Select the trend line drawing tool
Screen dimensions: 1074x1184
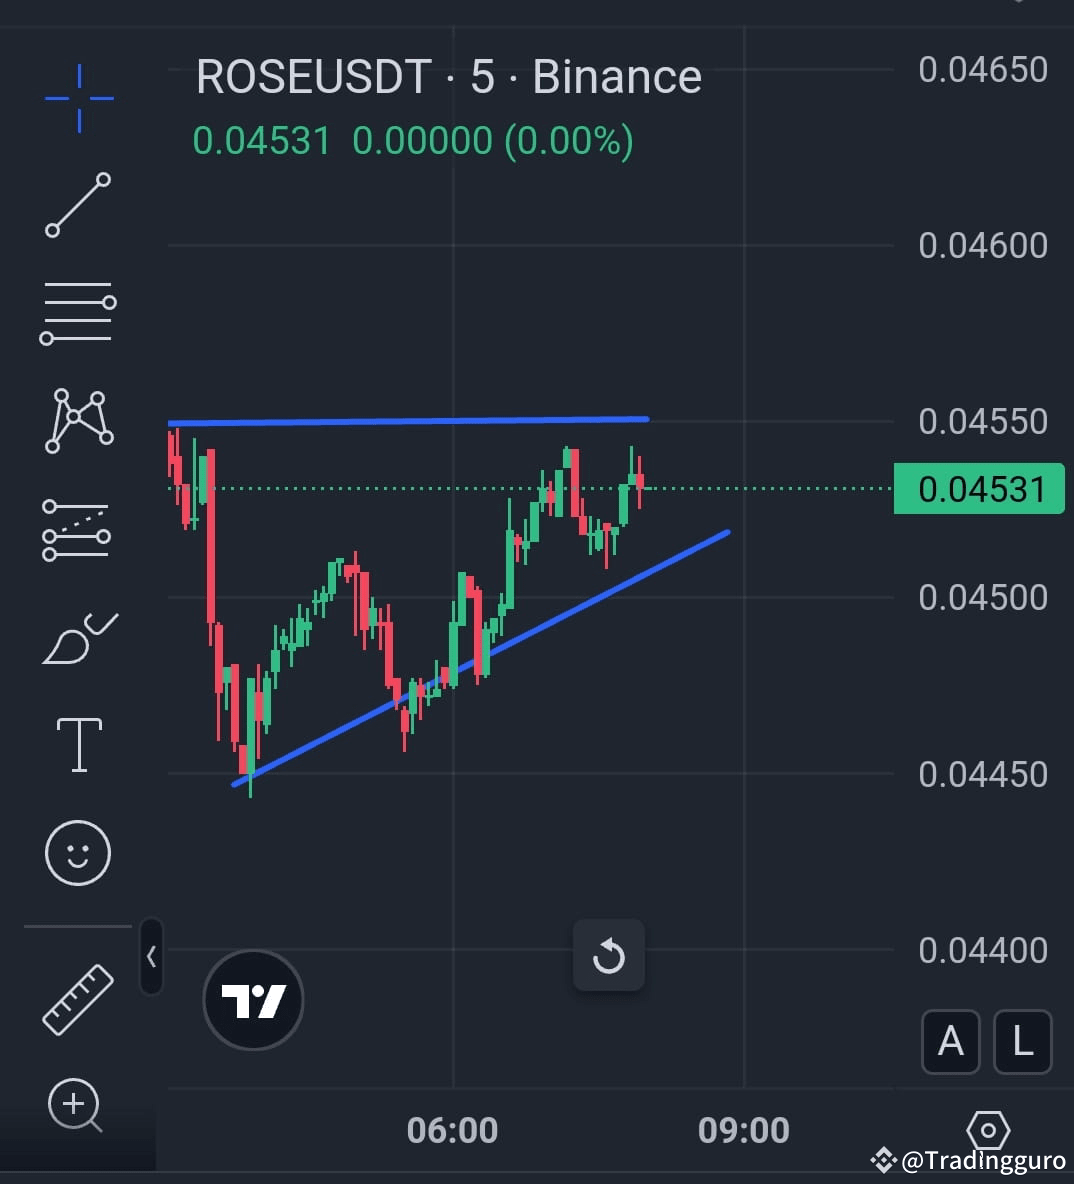coord(79,205)
